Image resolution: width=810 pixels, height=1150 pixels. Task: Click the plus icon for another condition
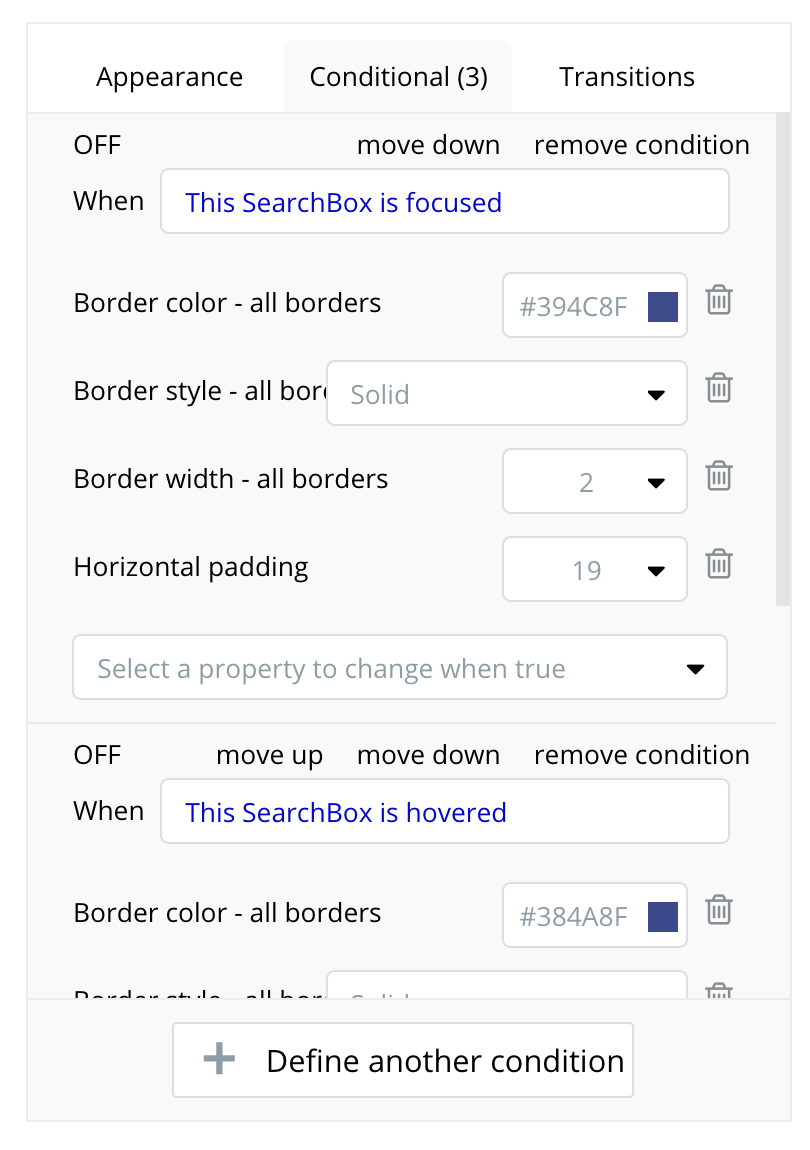(219, 1060)
